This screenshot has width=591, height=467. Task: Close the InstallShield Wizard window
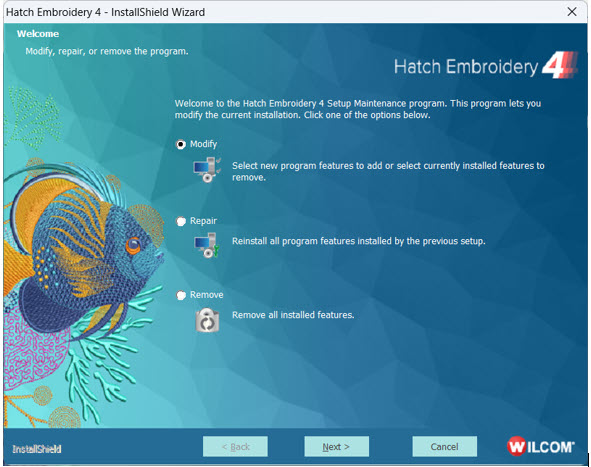coord(572,12)
